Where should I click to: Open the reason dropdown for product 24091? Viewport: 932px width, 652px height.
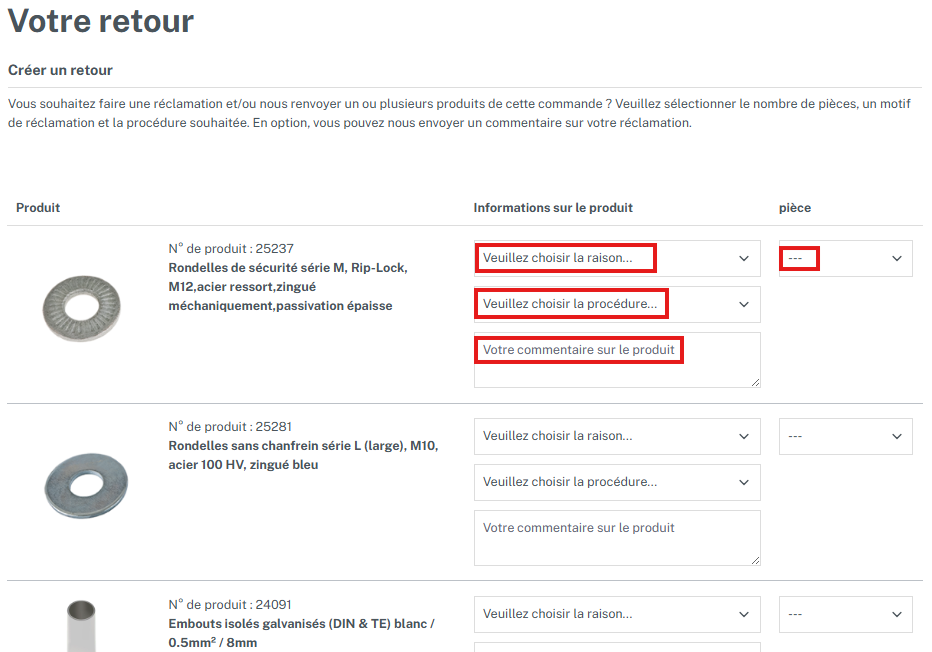click(616, 614)
